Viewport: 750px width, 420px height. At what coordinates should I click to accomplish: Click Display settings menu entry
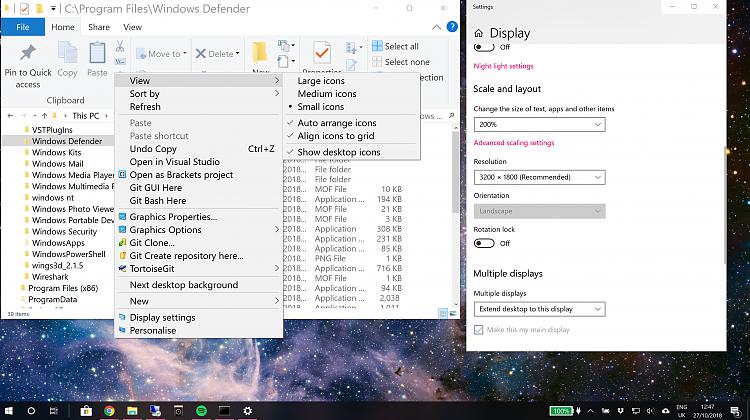click(x=199, y=318)
